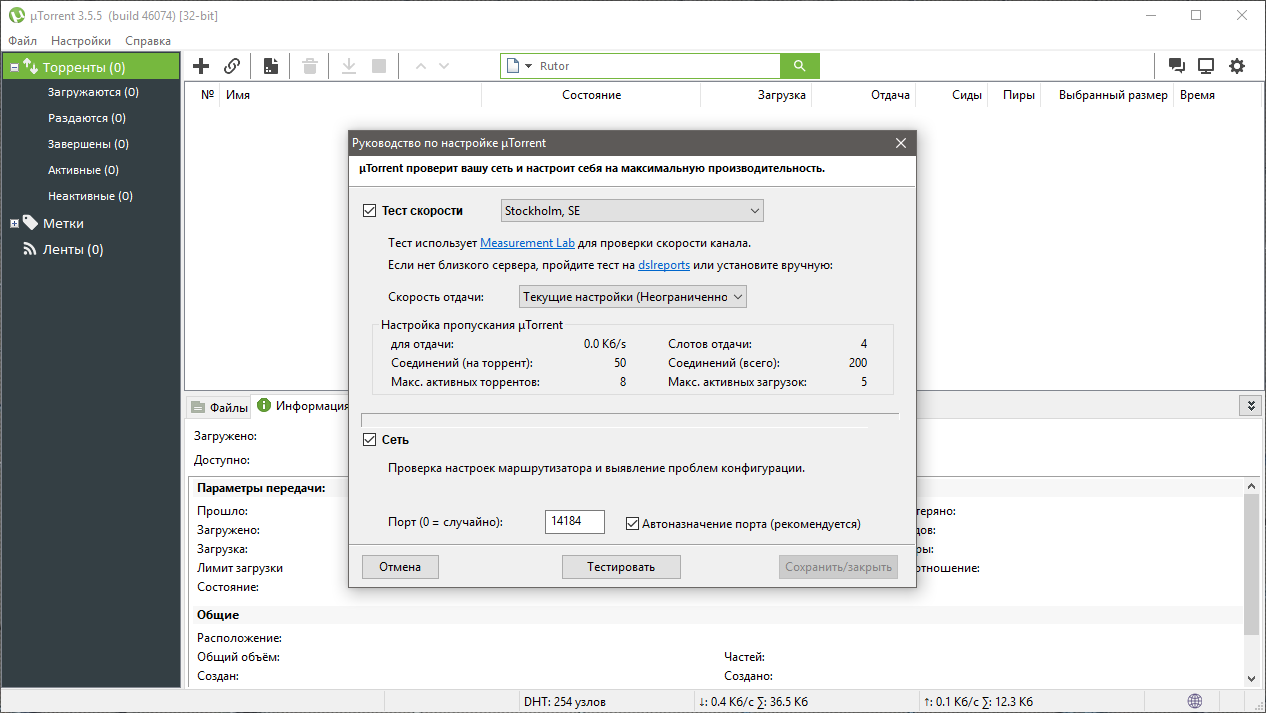Click the Files tab folder icon

[198, 407]
